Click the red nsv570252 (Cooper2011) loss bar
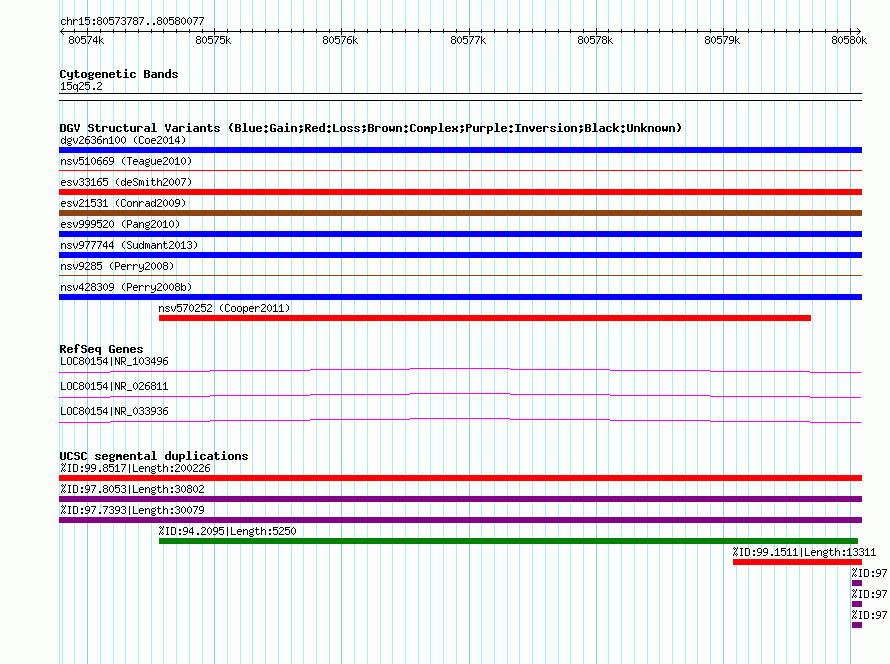 pyautogui.click(x=485, y=318)
